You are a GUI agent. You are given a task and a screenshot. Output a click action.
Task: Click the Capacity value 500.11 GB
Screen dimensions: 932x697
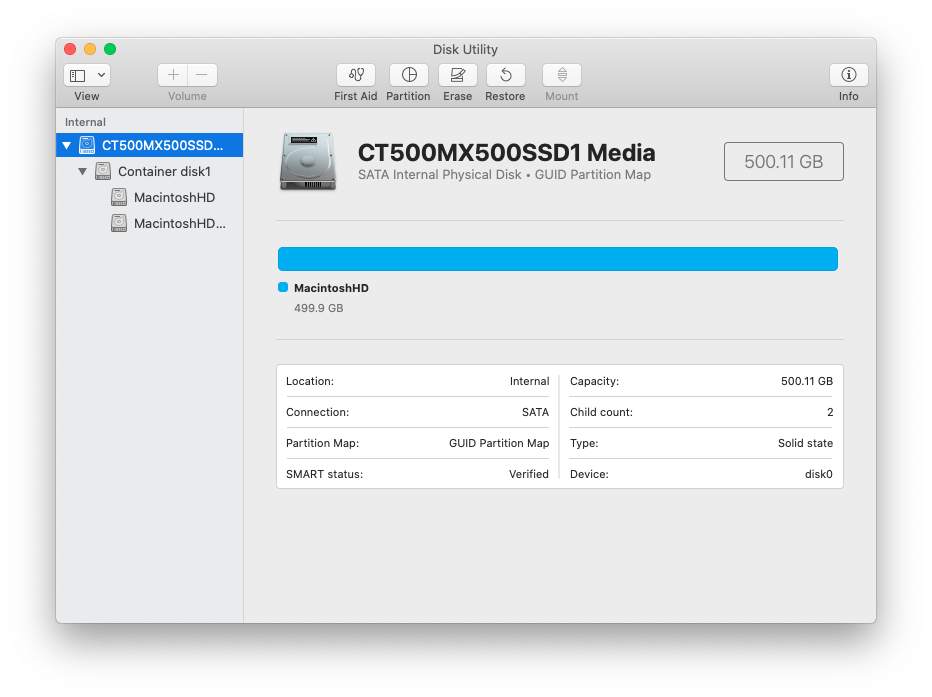tap(807, 381)
